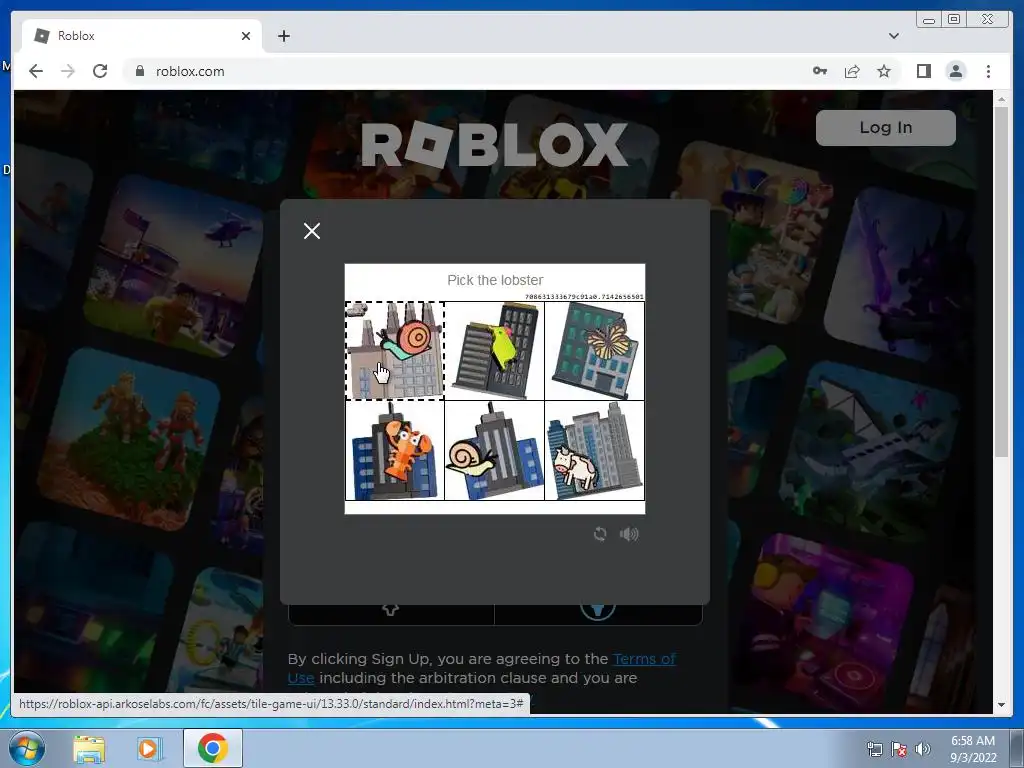Go back in Chrome

[36, 71]
